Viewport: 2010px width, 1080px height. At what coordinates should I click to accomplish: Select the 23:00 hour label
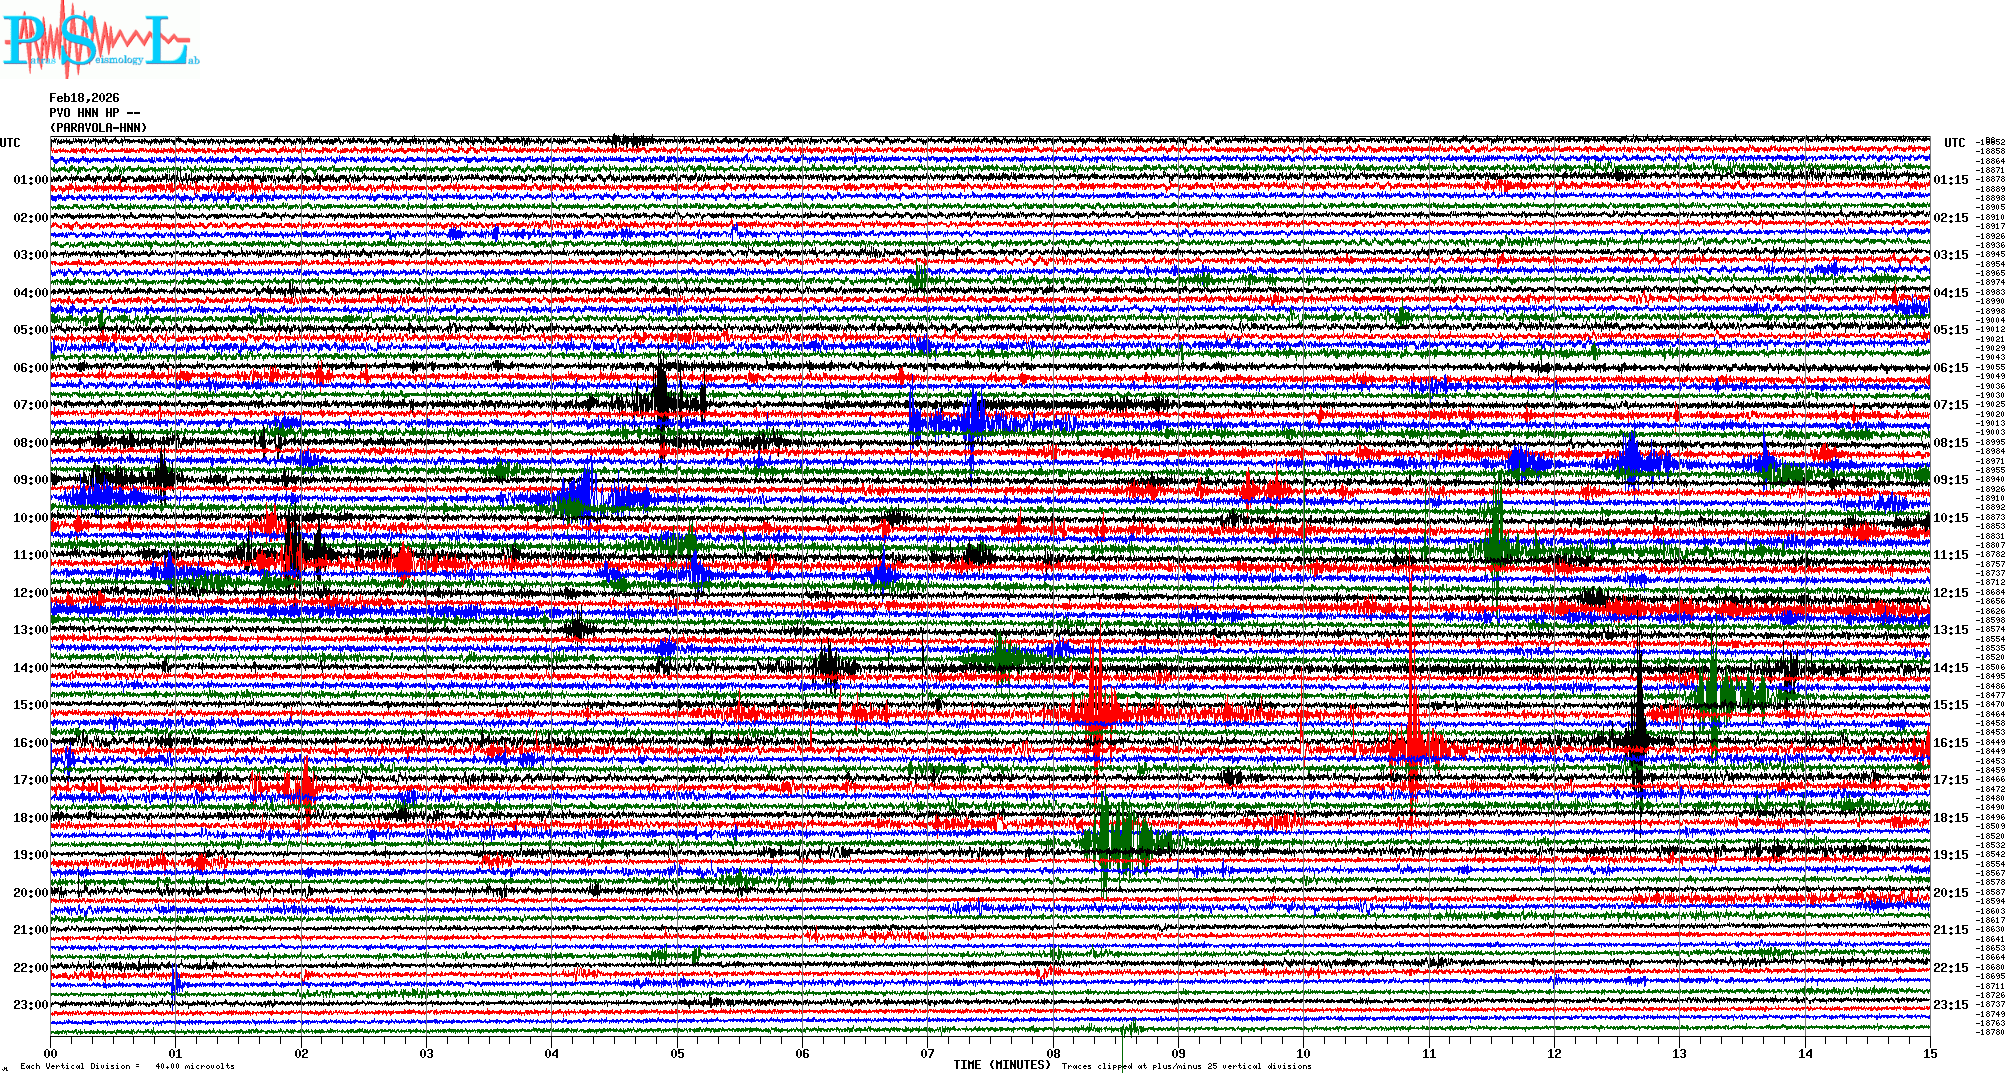click(30, 1005)
